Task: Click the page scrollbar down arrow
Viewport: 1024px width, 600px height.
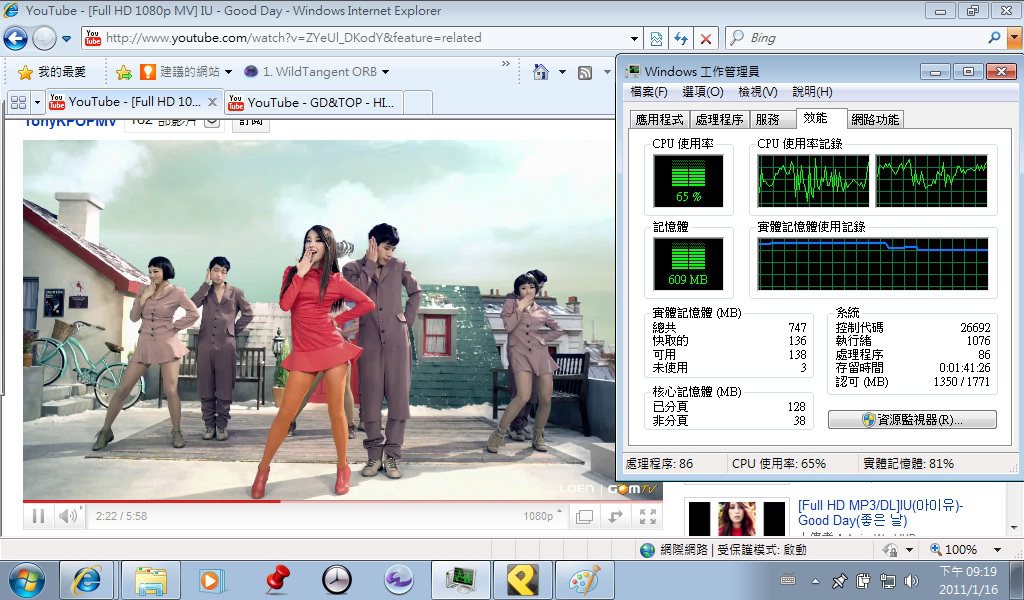Action: [x=1015, y=527]
